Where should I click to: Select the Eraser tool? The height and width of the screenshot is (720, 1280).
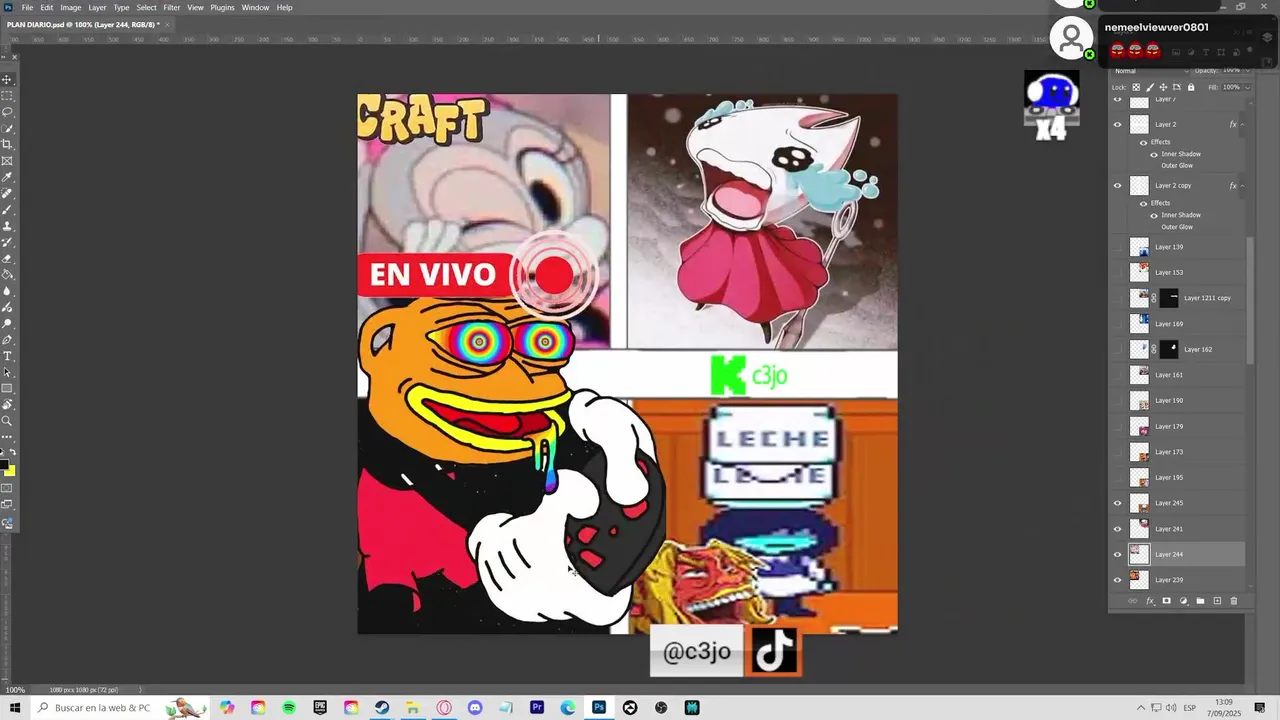7,258
